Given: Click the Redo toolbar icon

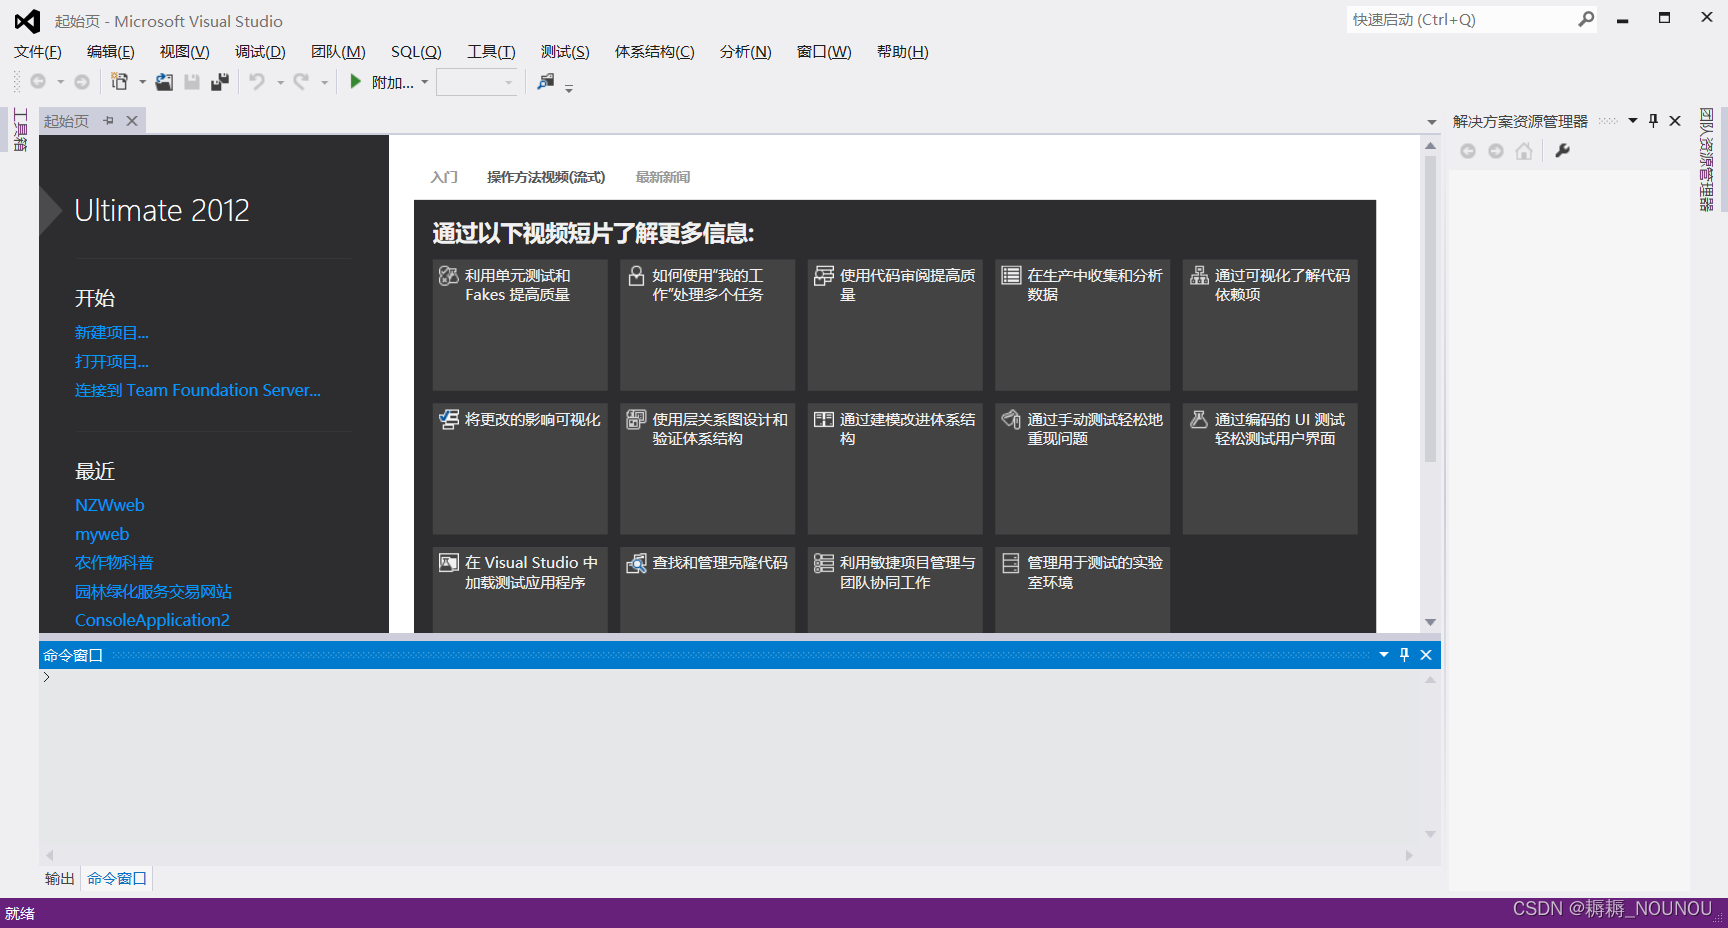Looking at the screenshot, I should tap(301, 82).
